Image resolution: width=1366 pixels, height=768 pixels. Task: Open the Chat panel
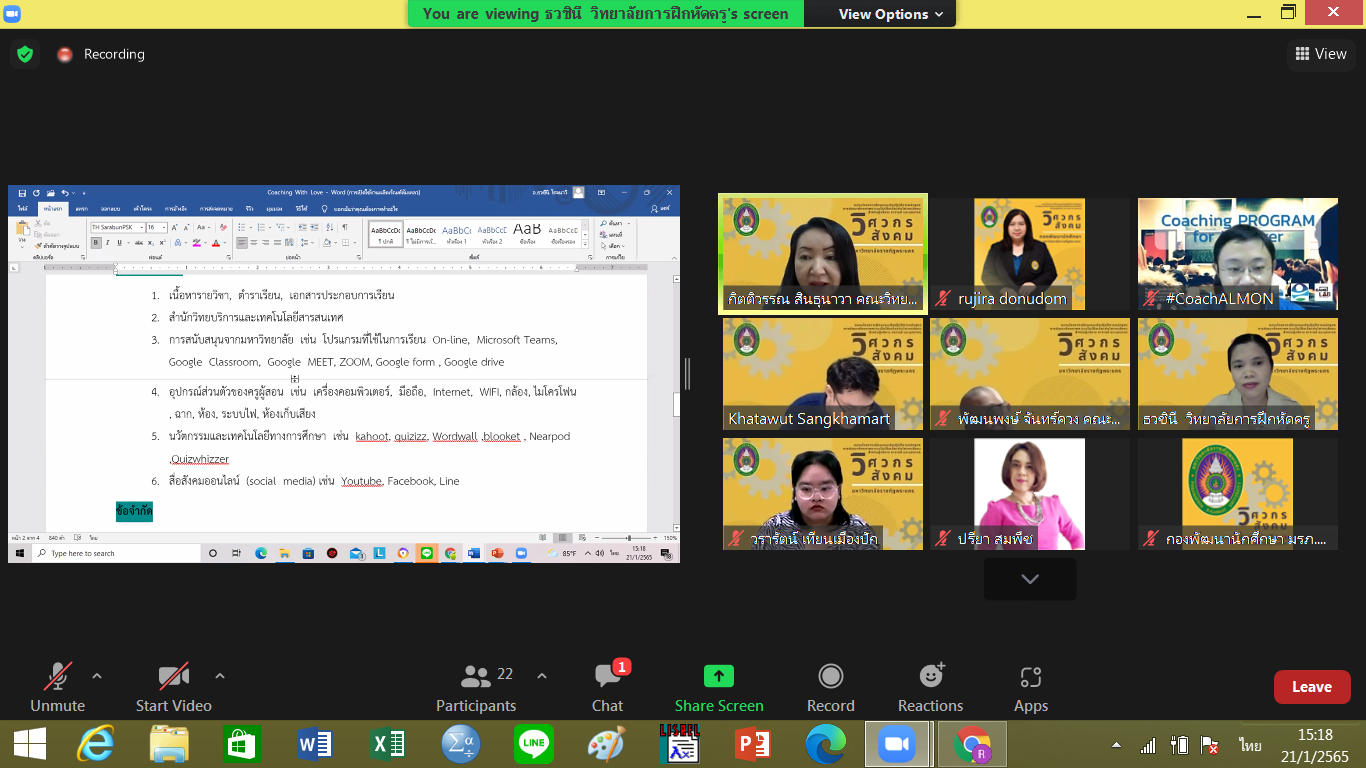pyautogui.click(x=607, y=688)
